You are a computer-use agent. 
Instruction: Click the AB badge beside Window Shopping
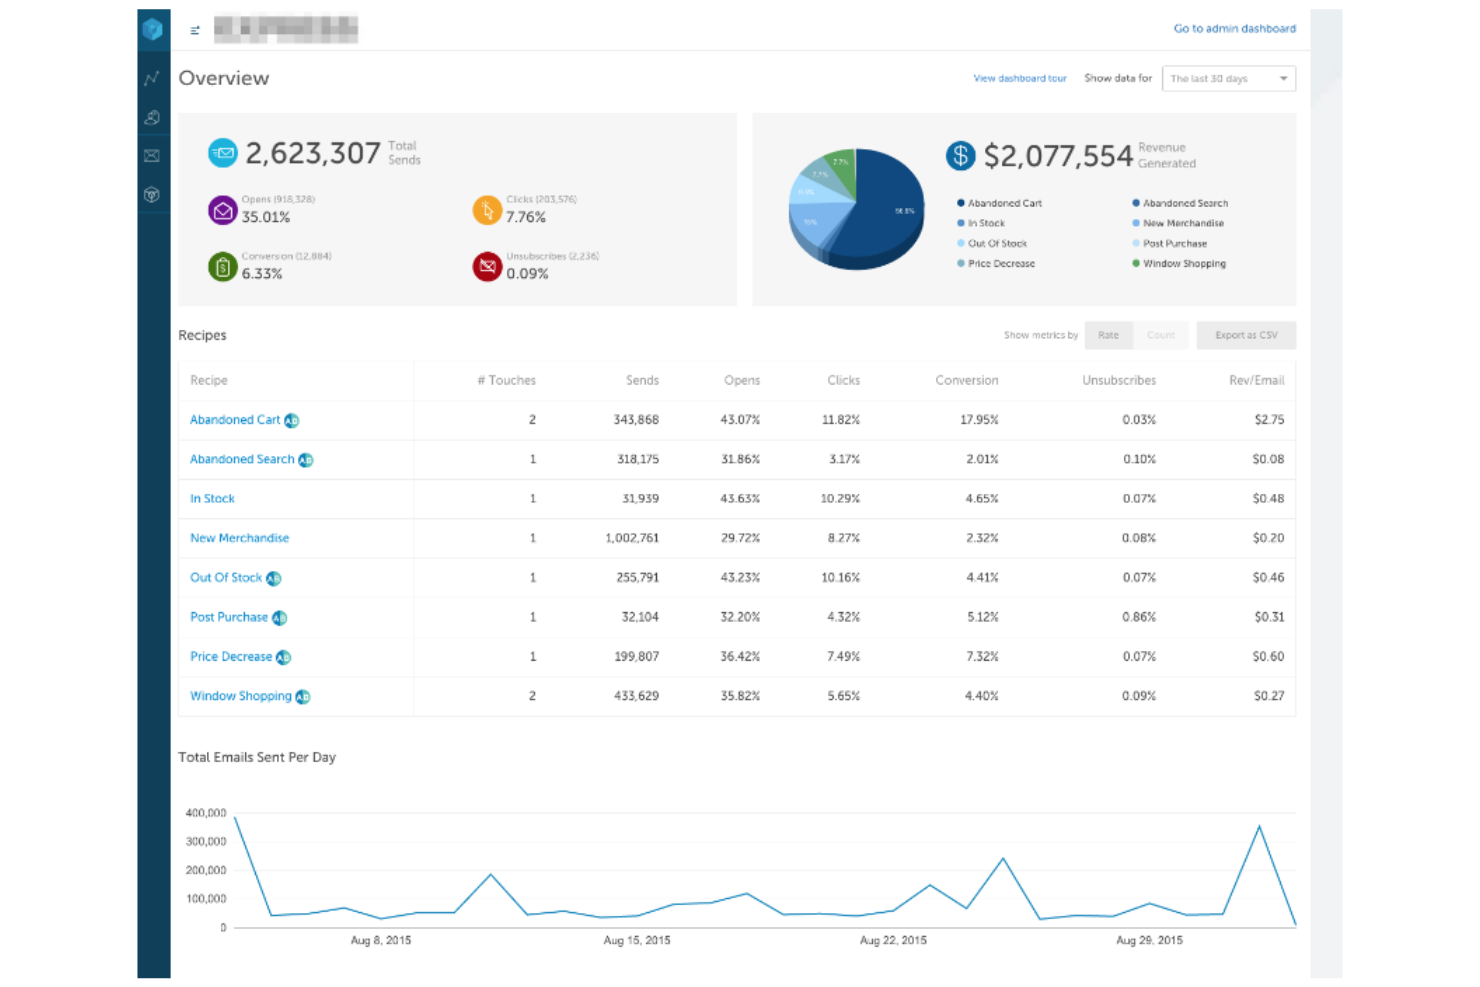303,696
